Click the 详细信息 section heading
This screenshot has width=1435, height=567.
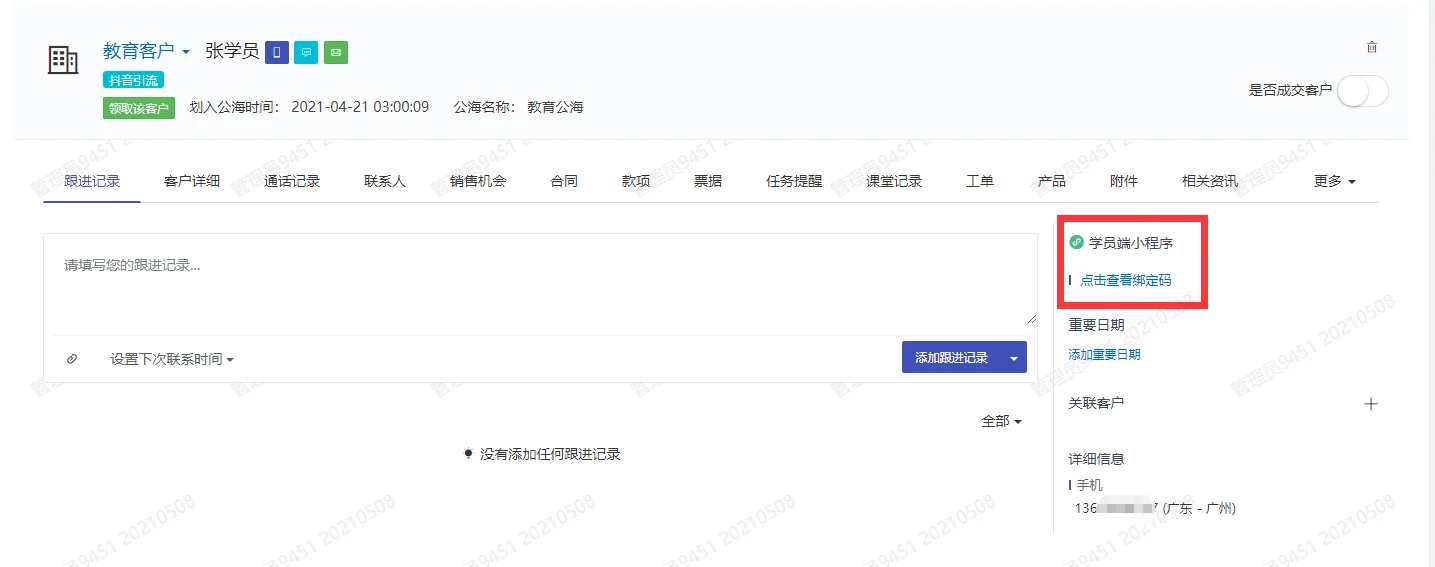click(1096, 459)
